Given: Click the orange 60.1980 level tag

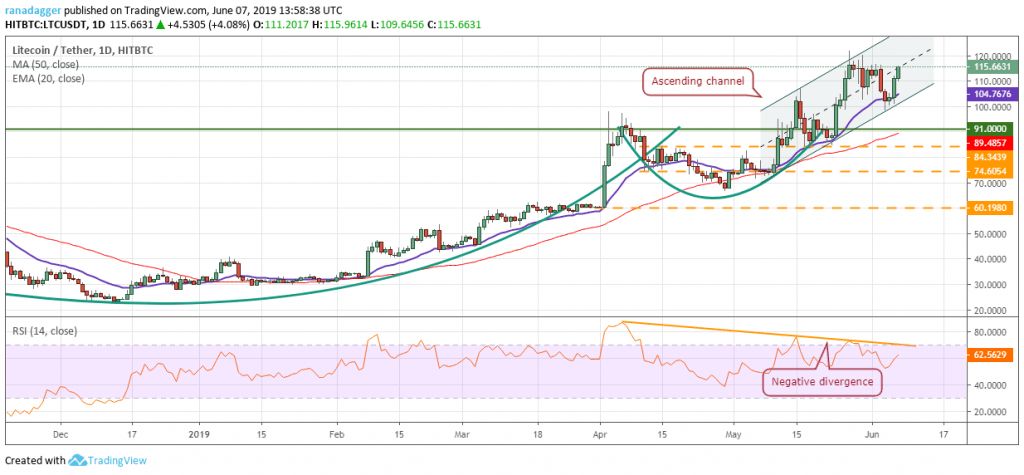Looking at the screenshot, I should click(x=991, y=208).
